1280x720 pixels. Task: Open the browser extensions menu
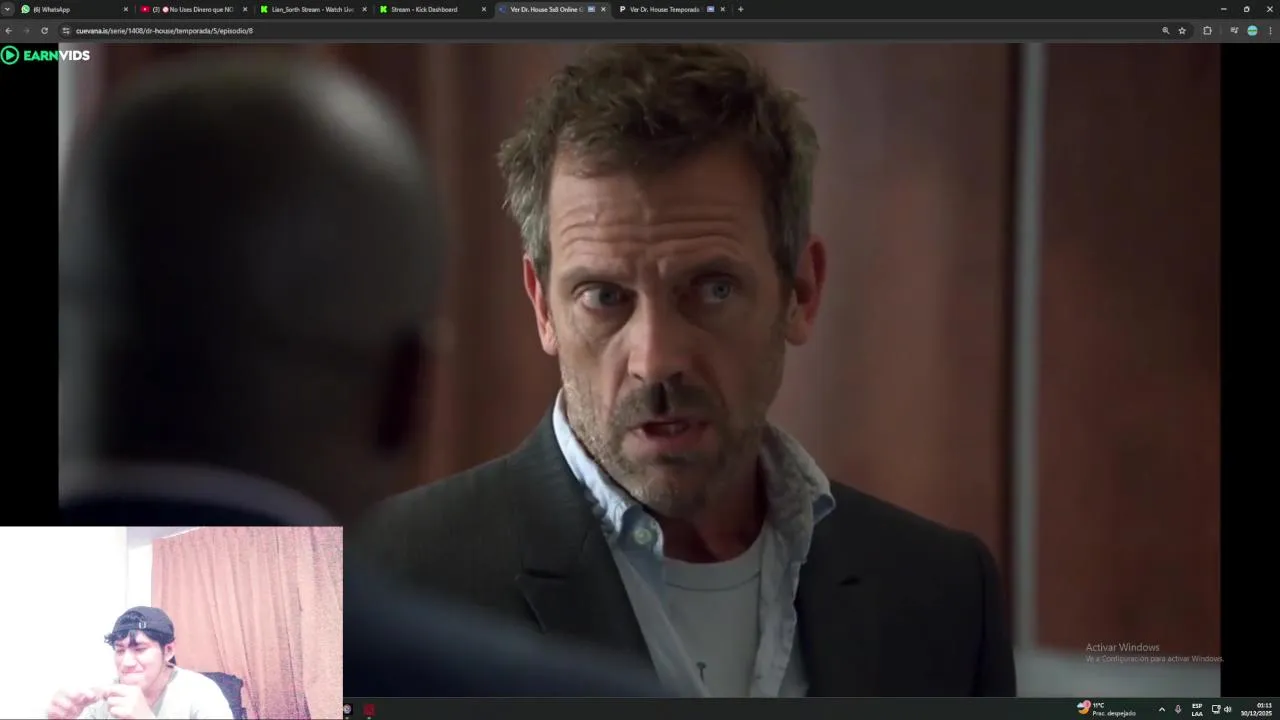pyautogui.click(x=1207, y=31)
